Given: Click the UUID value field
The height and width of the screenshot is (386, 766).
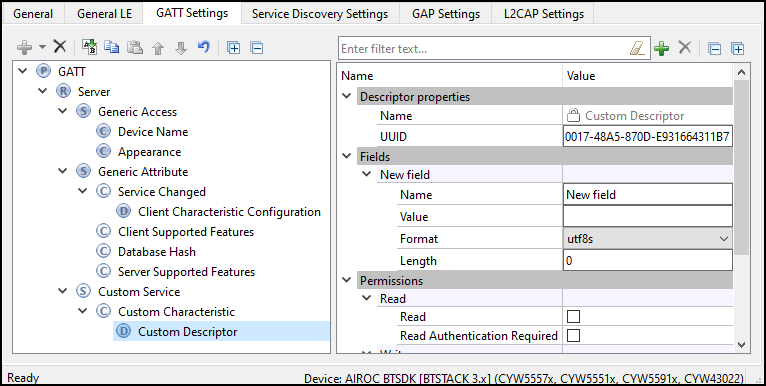Looking at the screenshot, I should (647, 137).
